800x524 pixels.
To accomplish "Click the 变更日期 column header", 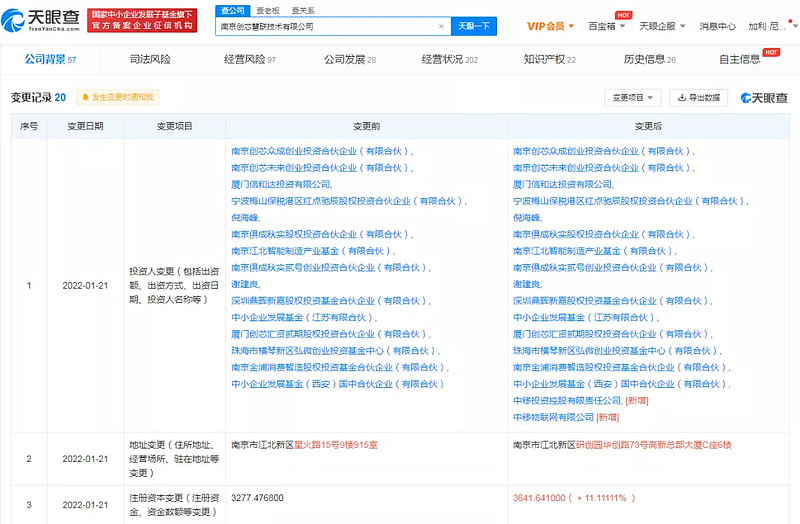I will point(85,126).
